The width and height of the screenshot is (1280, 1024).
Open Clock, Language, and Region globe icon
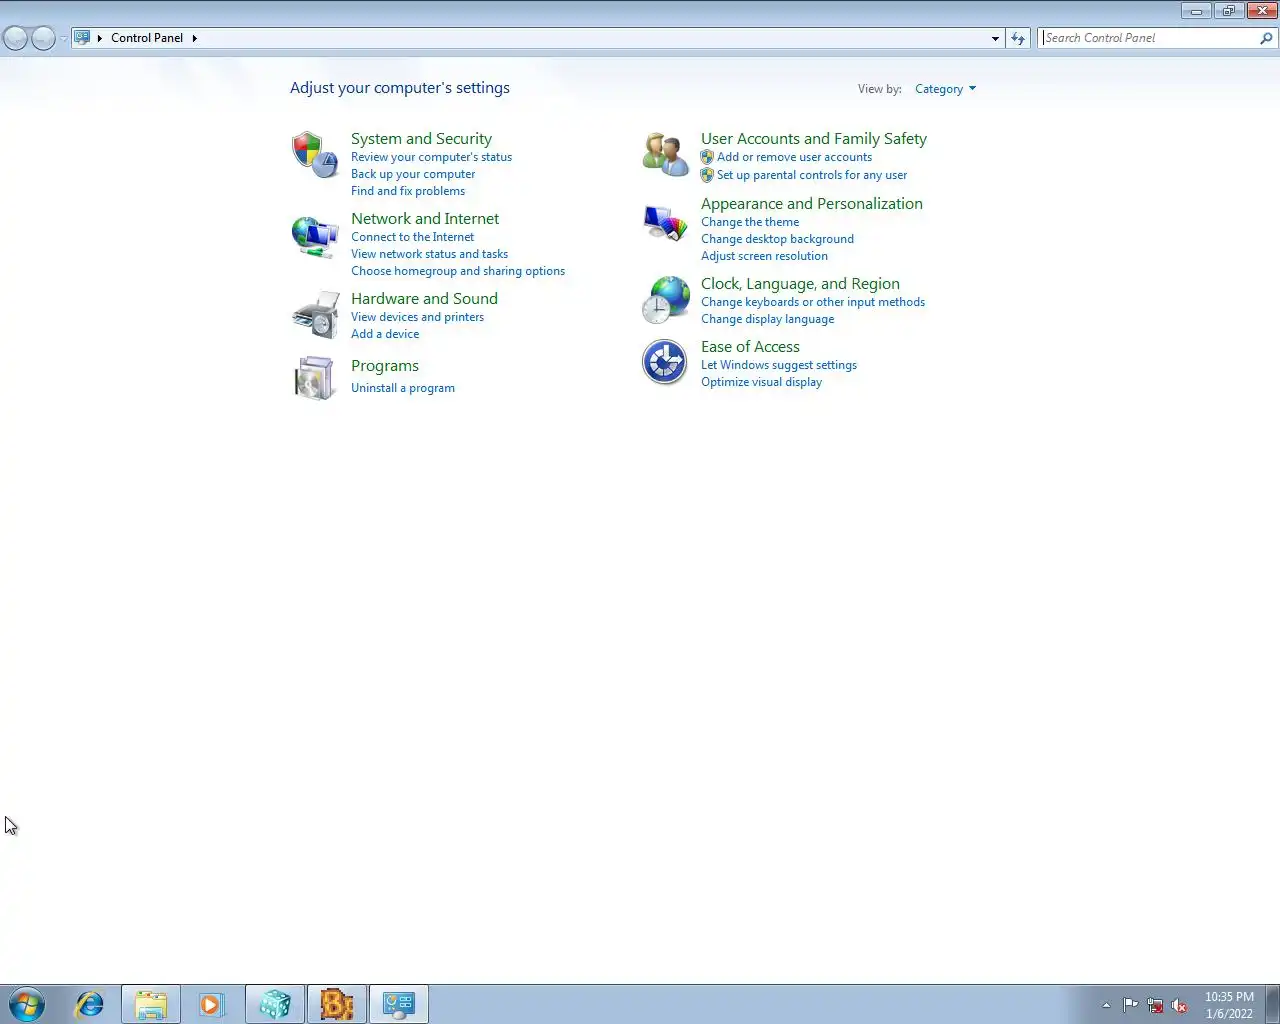coord(665,300)
